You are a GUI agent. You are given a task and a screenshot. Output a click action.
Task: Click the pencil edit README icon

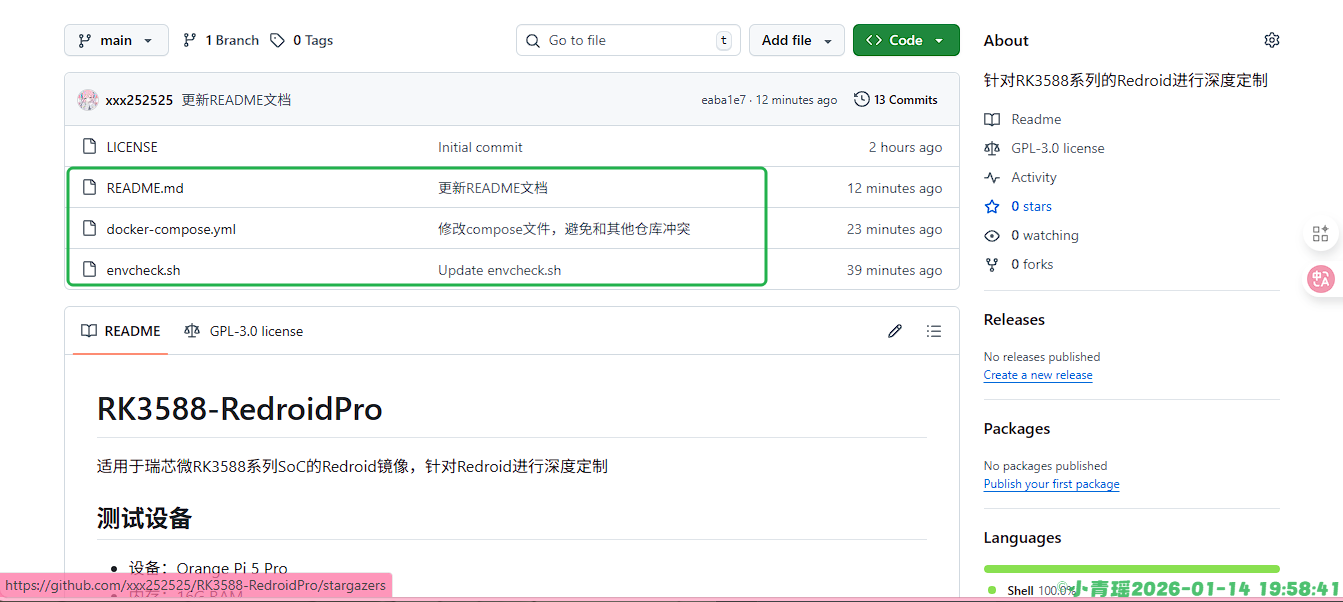click(895, 331)
